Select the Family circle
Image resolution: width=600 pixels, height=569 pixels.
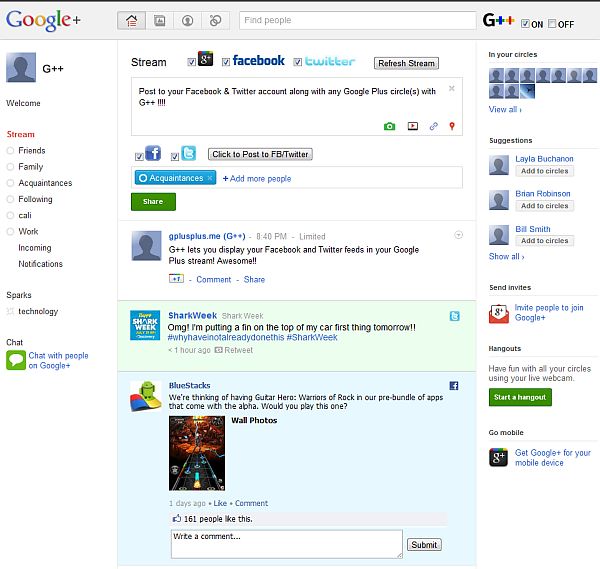pos(31,166)
